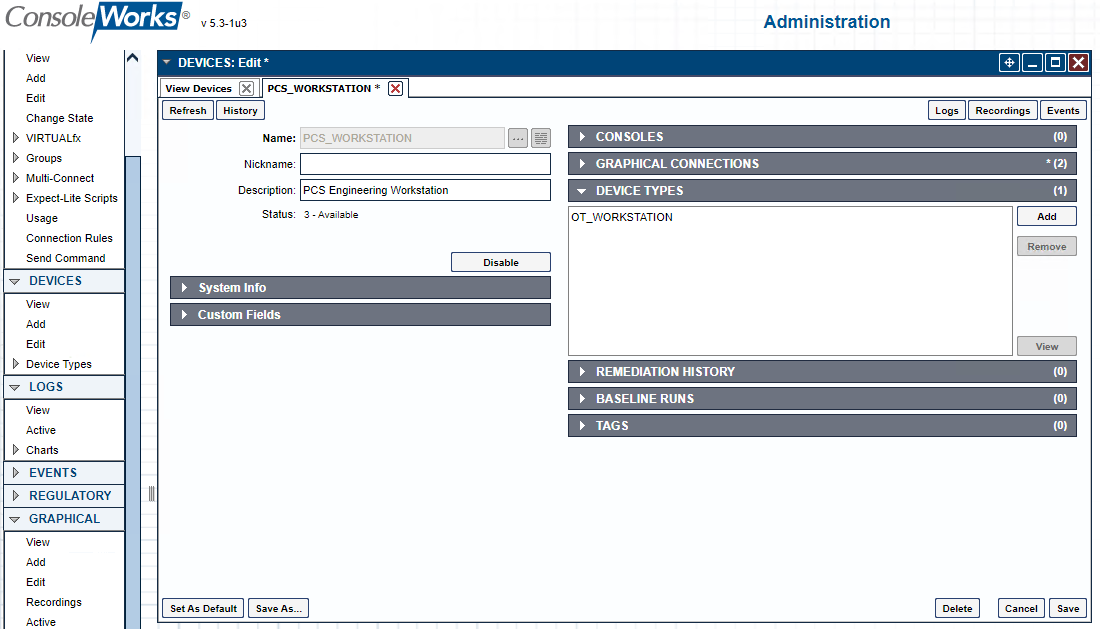1100x629 pixels.
Task: Click the list icon beside Name field
Action: coord(541,138)
